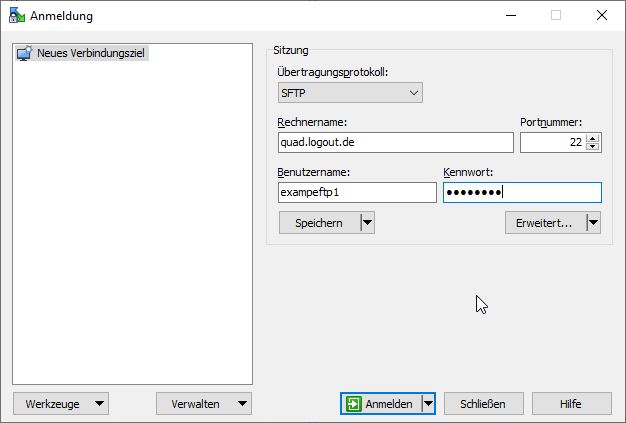Open the Werkzeuge menu button
The width and height of the screenshot is (626, 423).
click(60, 404)
